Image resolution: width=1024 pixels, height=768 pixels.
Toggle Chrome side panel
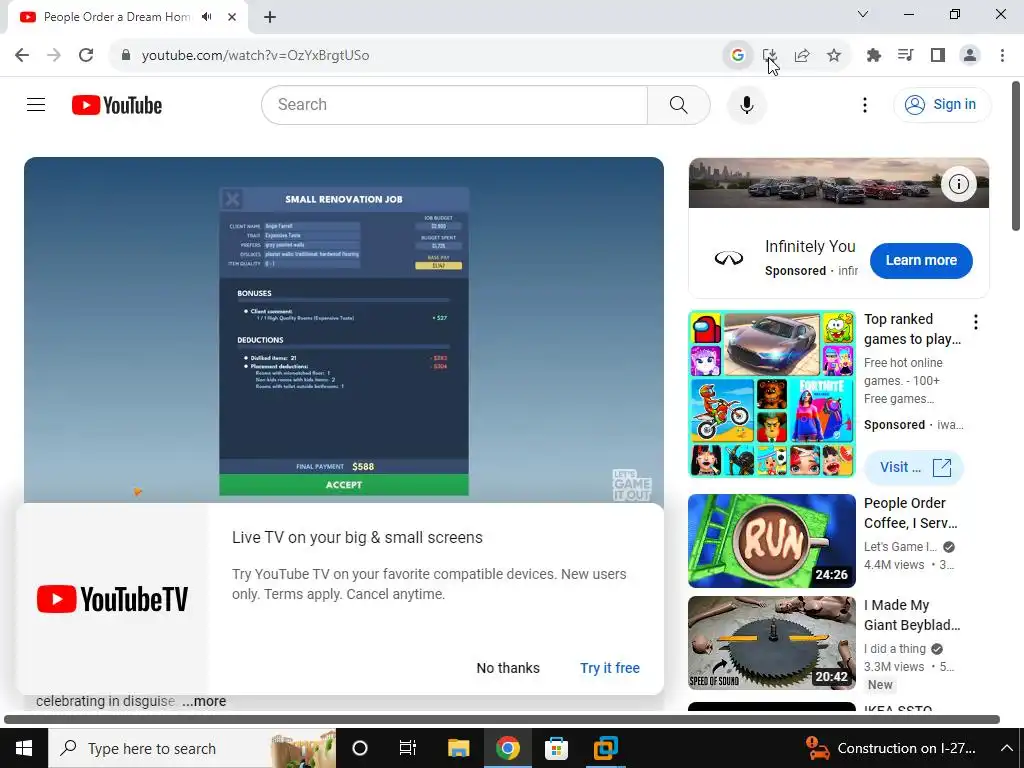[938, 55]
